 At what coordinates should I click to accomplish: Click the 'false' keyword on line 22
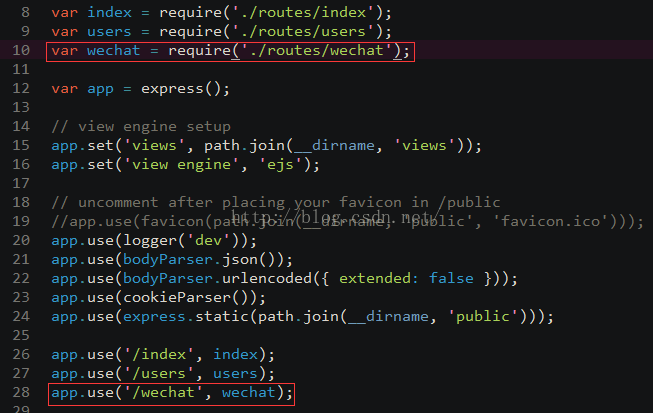coord(451,279)
